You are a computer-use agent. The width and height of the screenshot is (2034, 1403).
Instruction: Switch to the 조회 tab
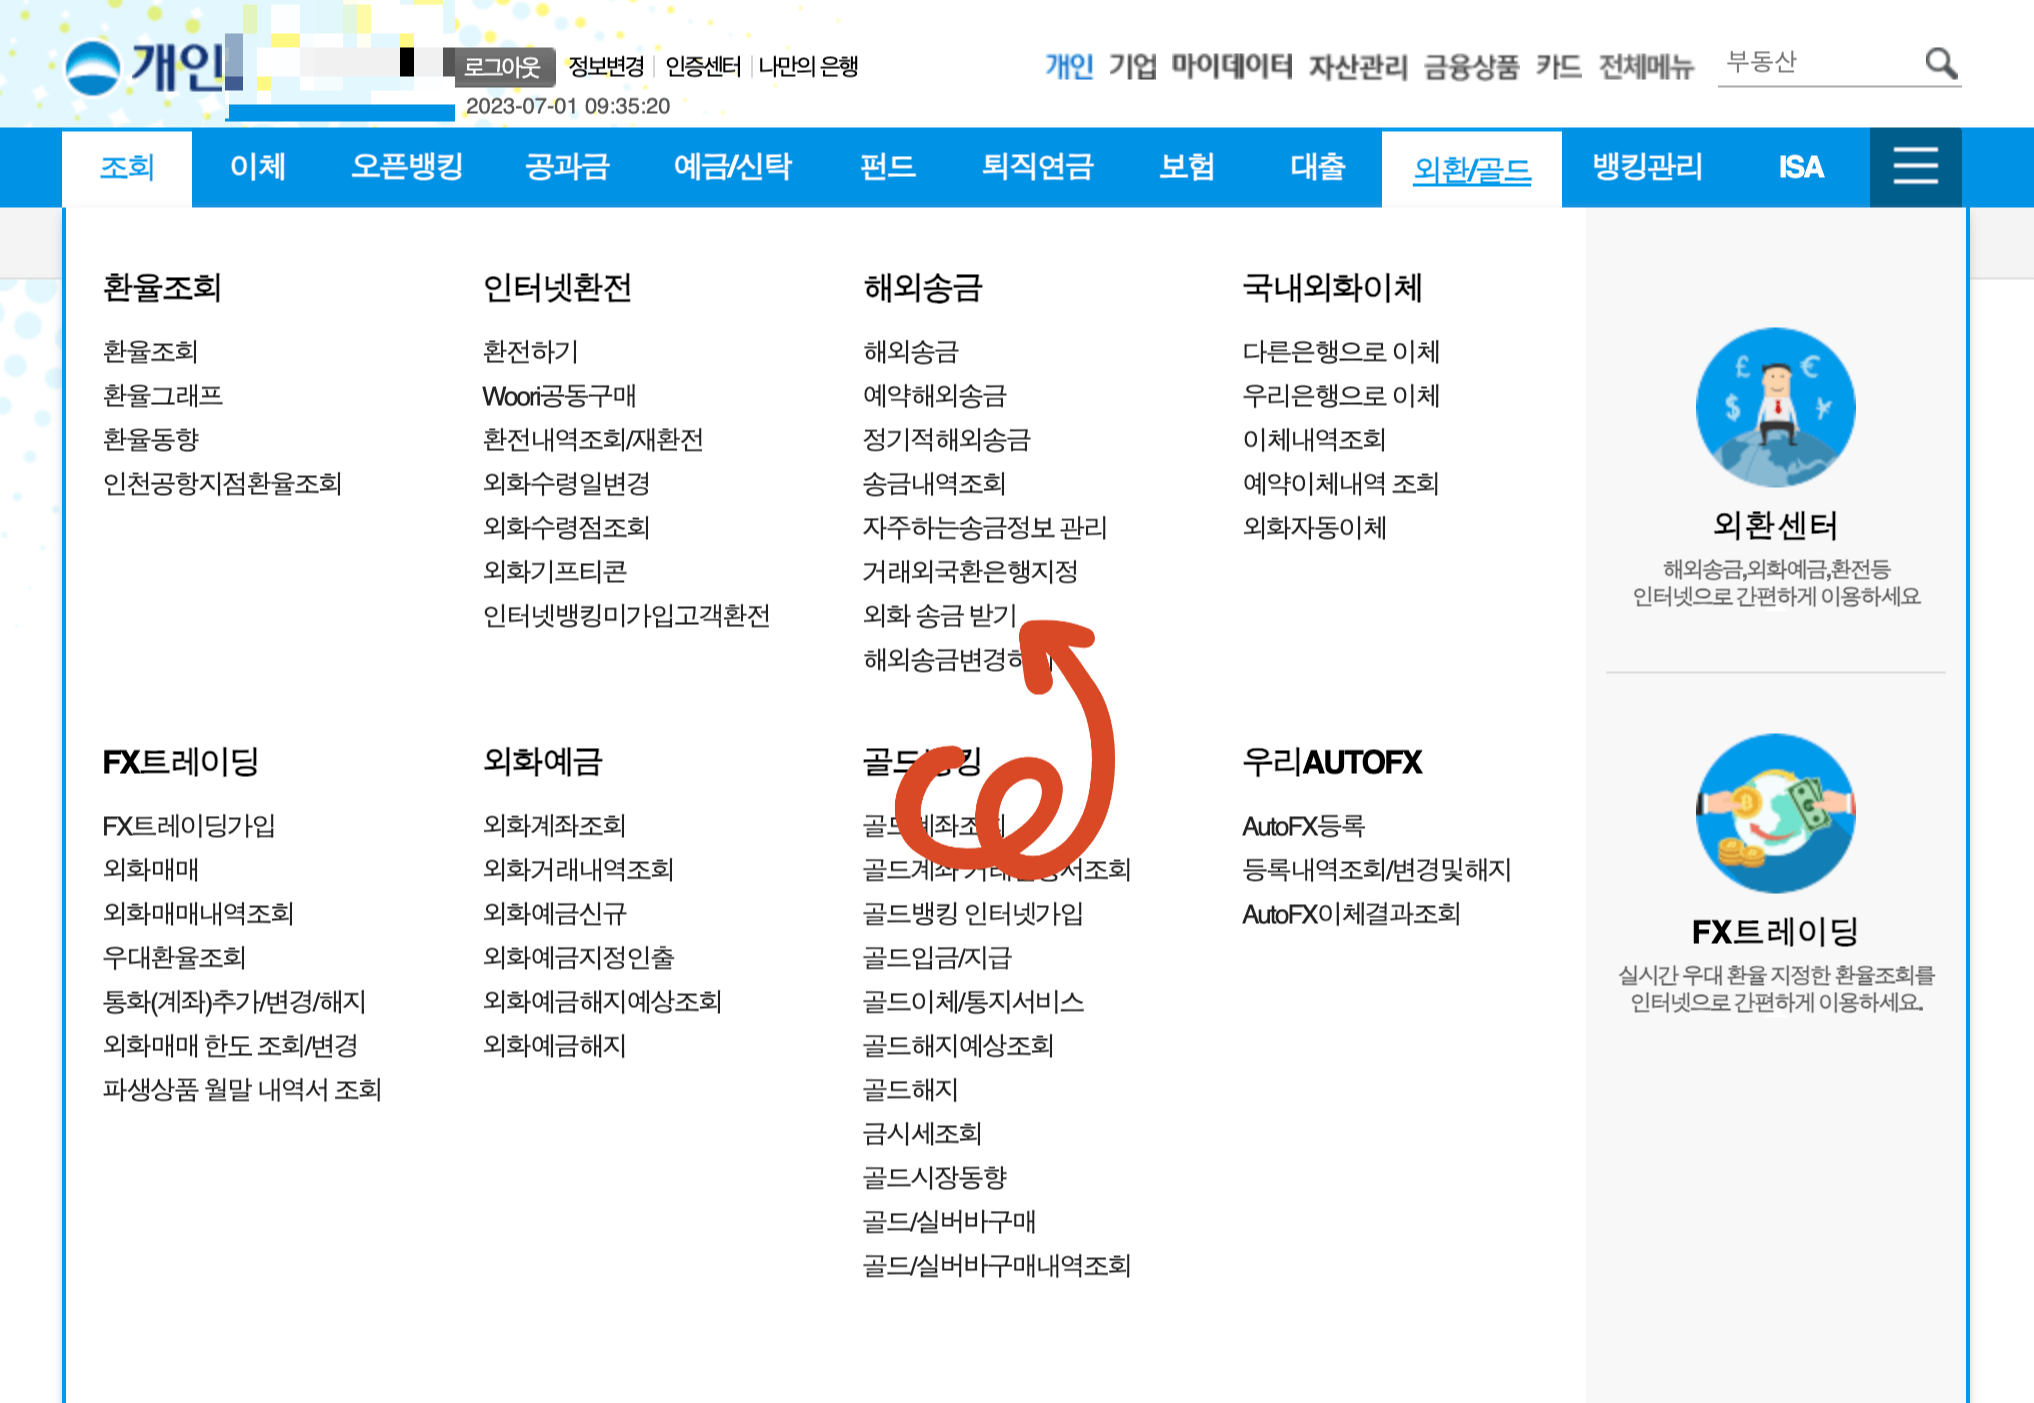click(x=127, y=167)
